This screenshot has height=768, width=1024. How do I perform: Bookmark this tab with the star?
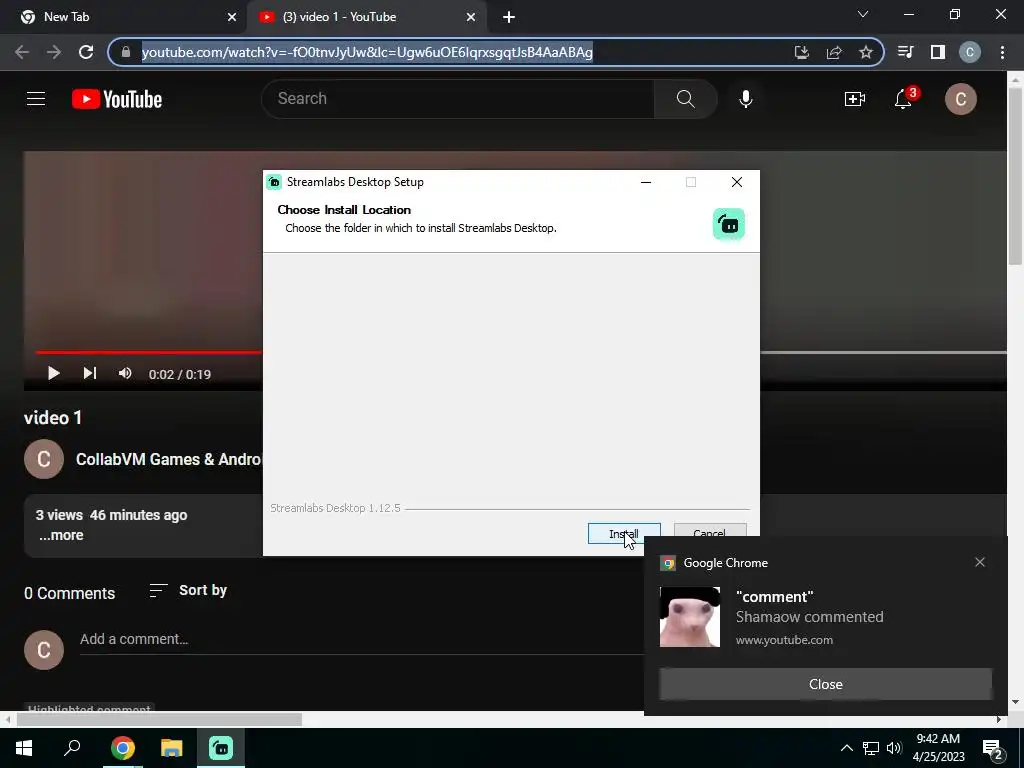pyautogui.click(x=866, y=52)
